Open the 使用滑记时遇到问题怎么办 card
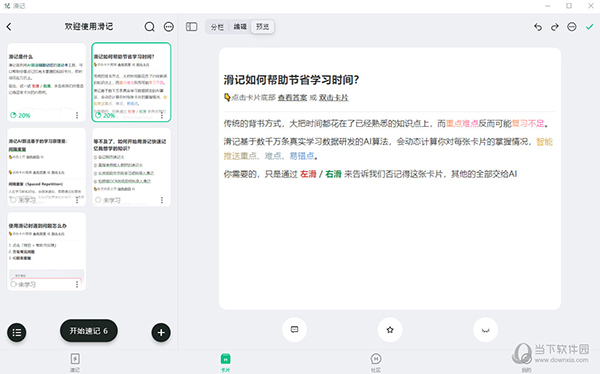 click(46, 252)
